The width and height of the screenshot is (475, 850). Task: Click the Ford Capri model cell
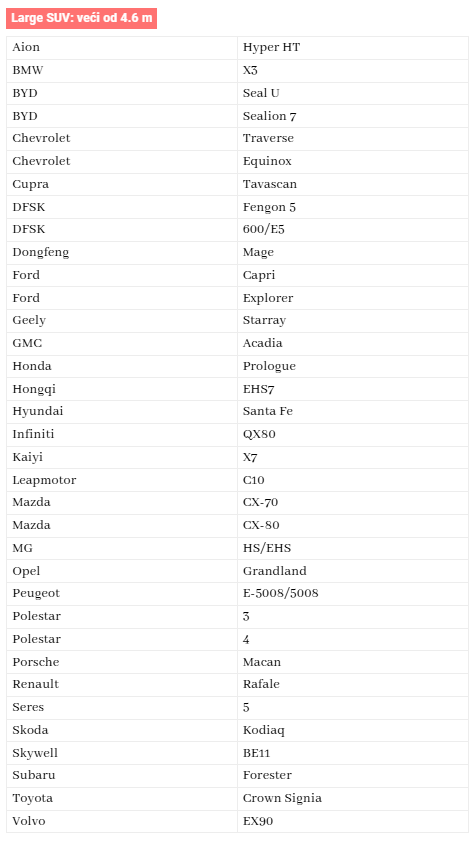[353, 275]
